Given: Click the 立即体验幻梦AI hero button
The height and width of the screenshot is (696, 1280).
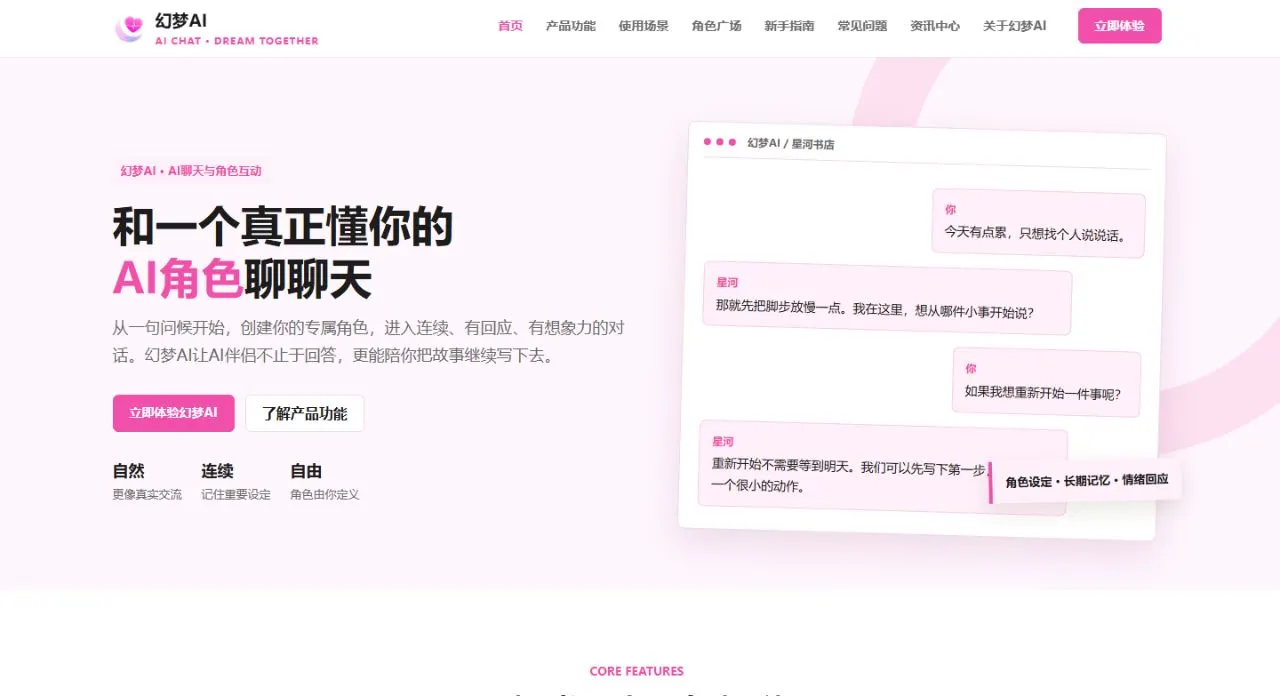Looking at the screenshot, I should [x=173, y=413].
